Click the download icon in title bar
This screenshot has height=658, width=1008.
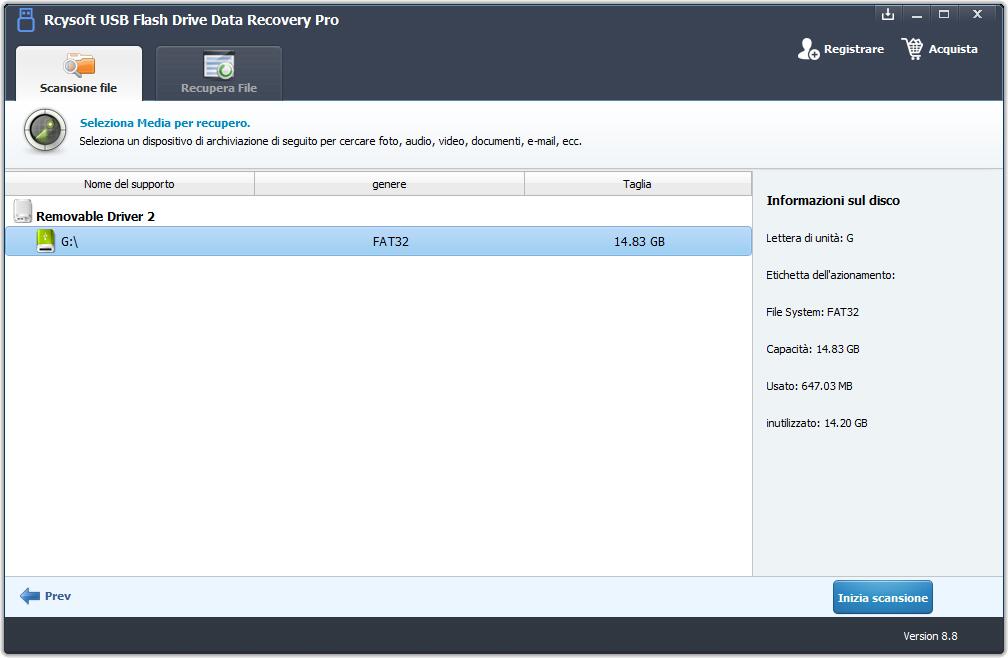[x=887, y=14]
